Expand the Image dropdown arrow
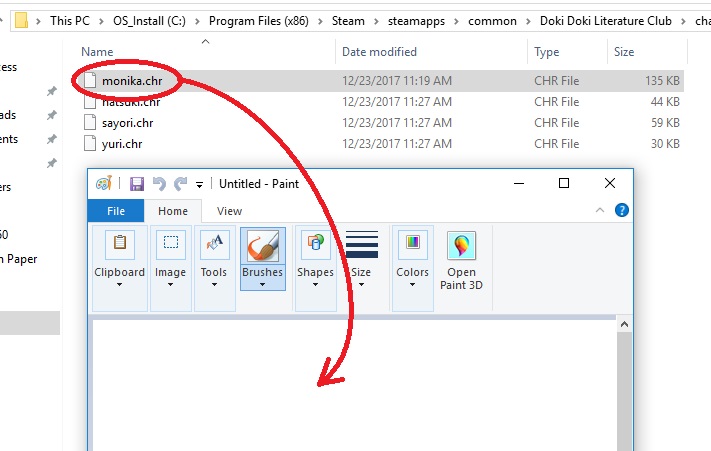The image size is (711, 451). pos(170,285)
